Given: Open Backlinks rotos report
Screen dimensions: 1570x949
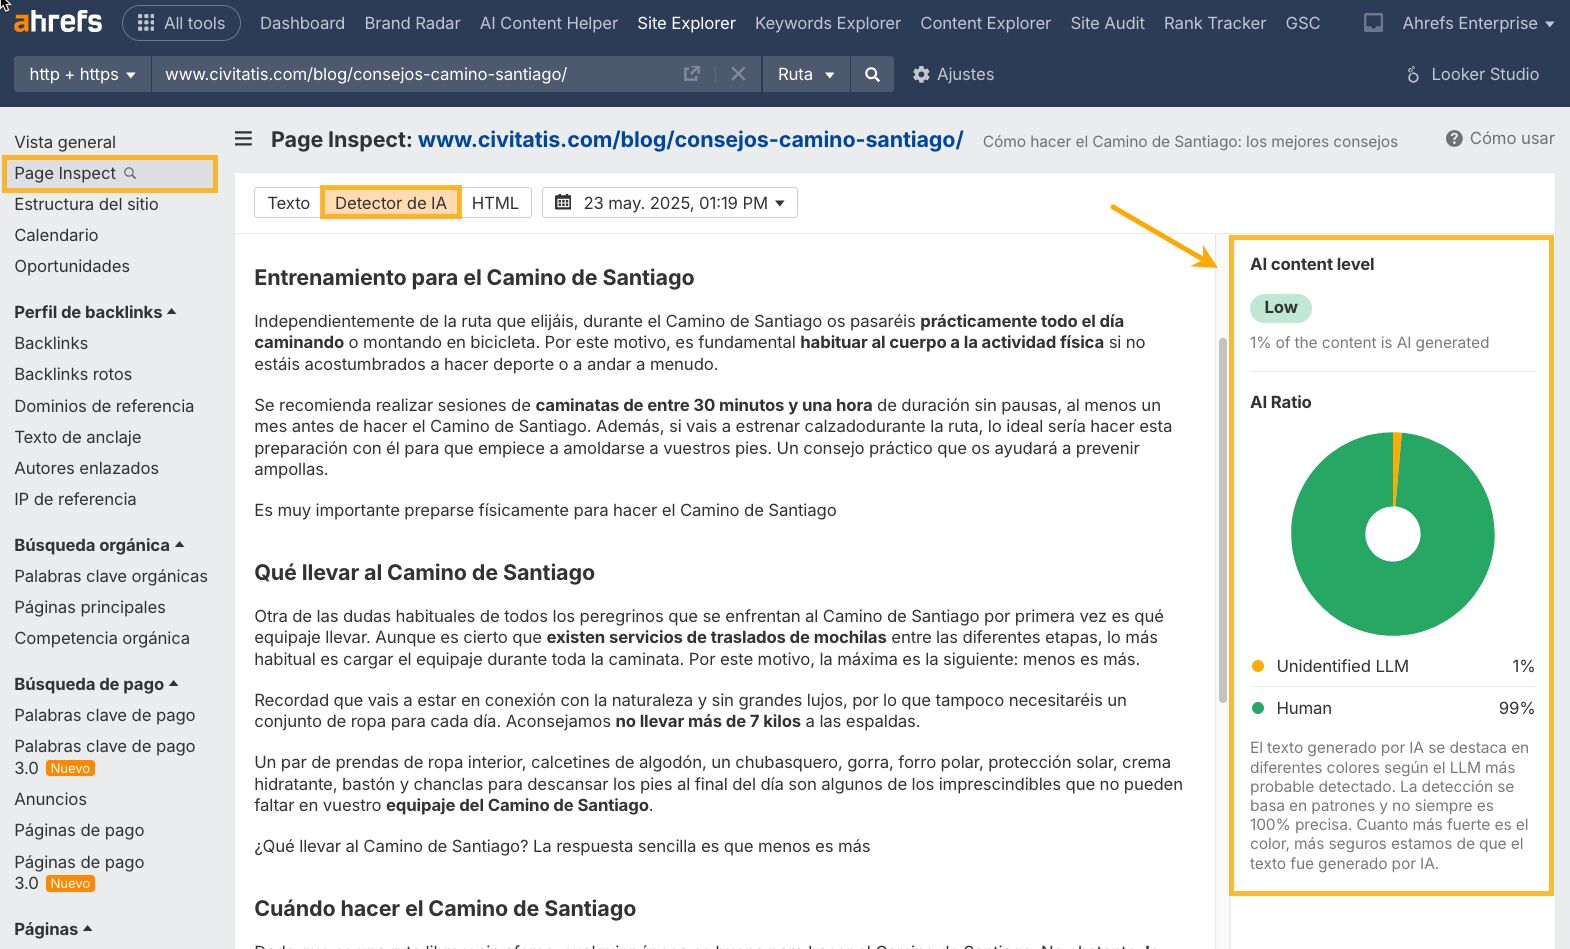Looking at the screenshot, I should [x=73, y=374].
